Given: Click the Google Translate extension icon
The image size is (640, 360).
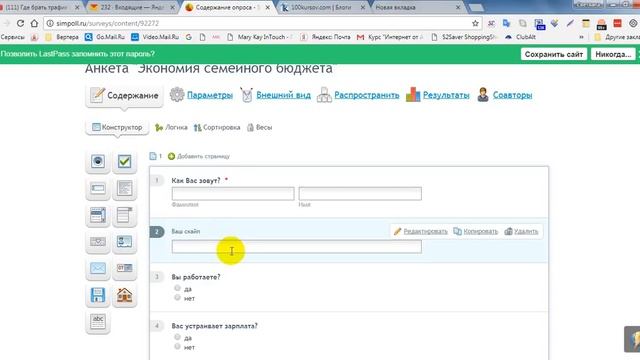Looking at the screenshot, I should point(507,24).
